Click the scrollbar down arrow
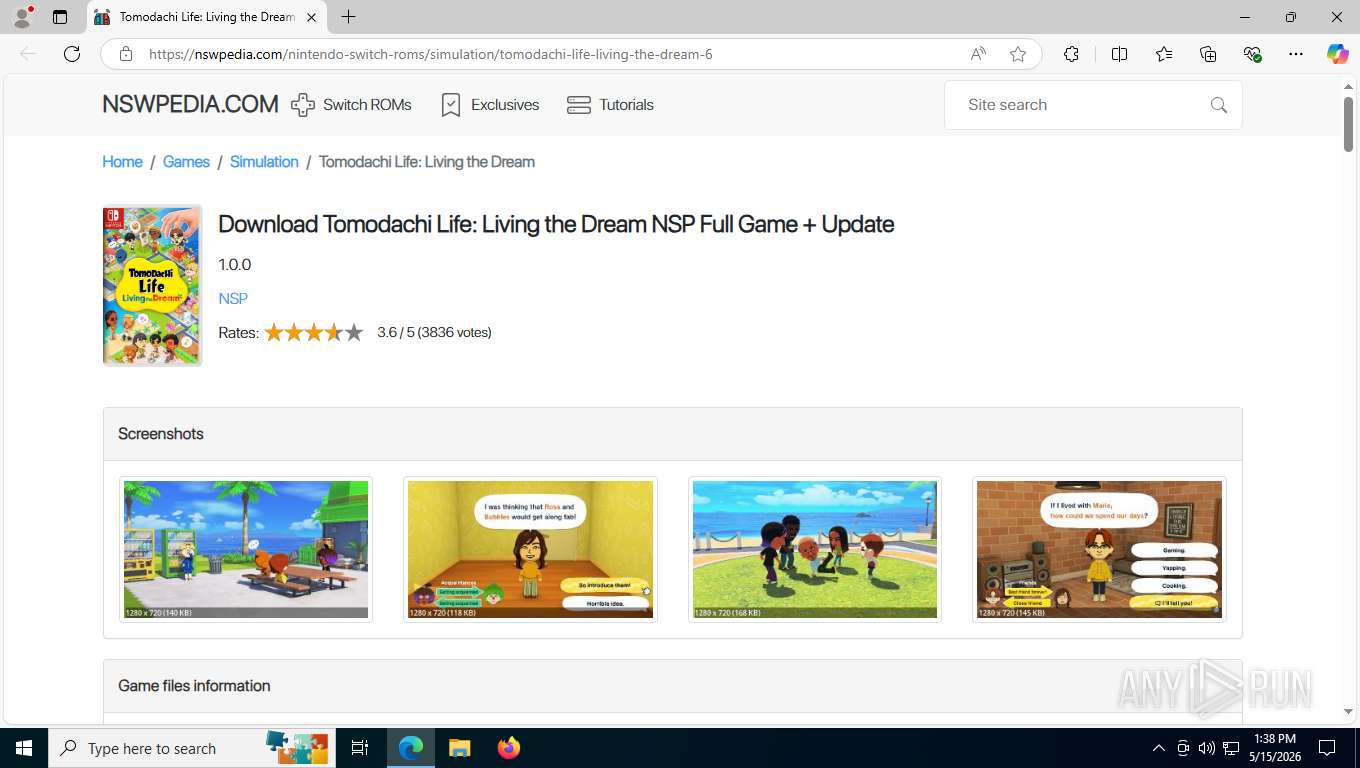Screen dimensions: 1360x768 pyautogui.click(x=1348, y=711)
